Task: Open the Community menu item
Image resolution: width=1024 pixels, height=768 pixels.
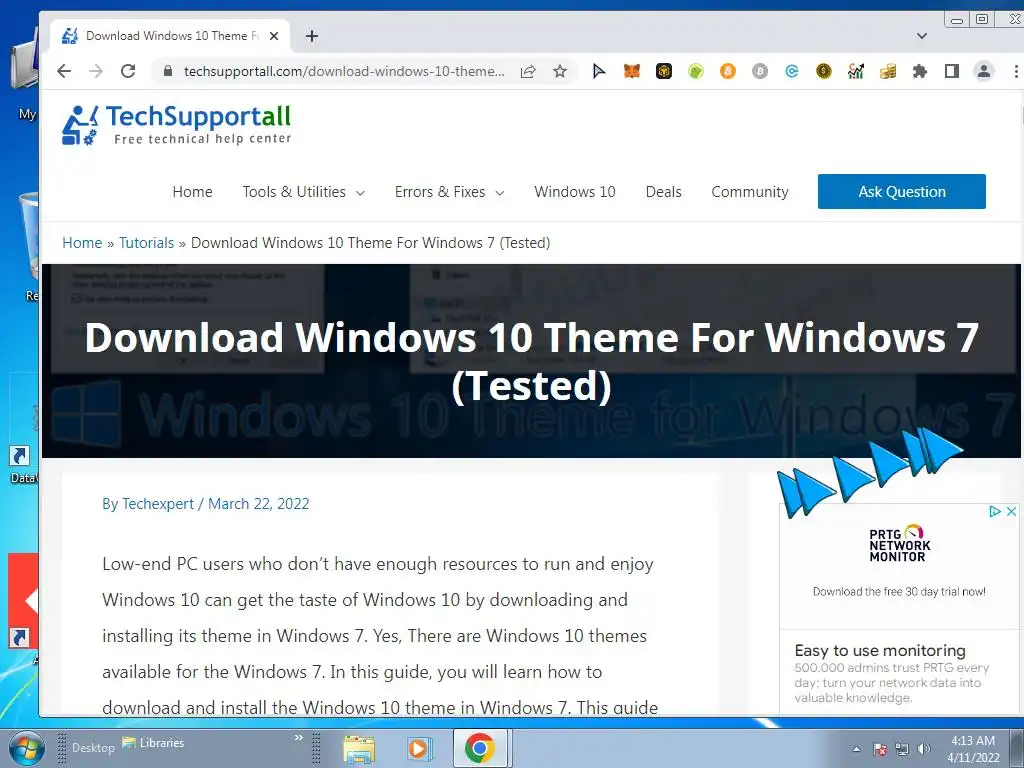Action: click(x=750, y=192)
